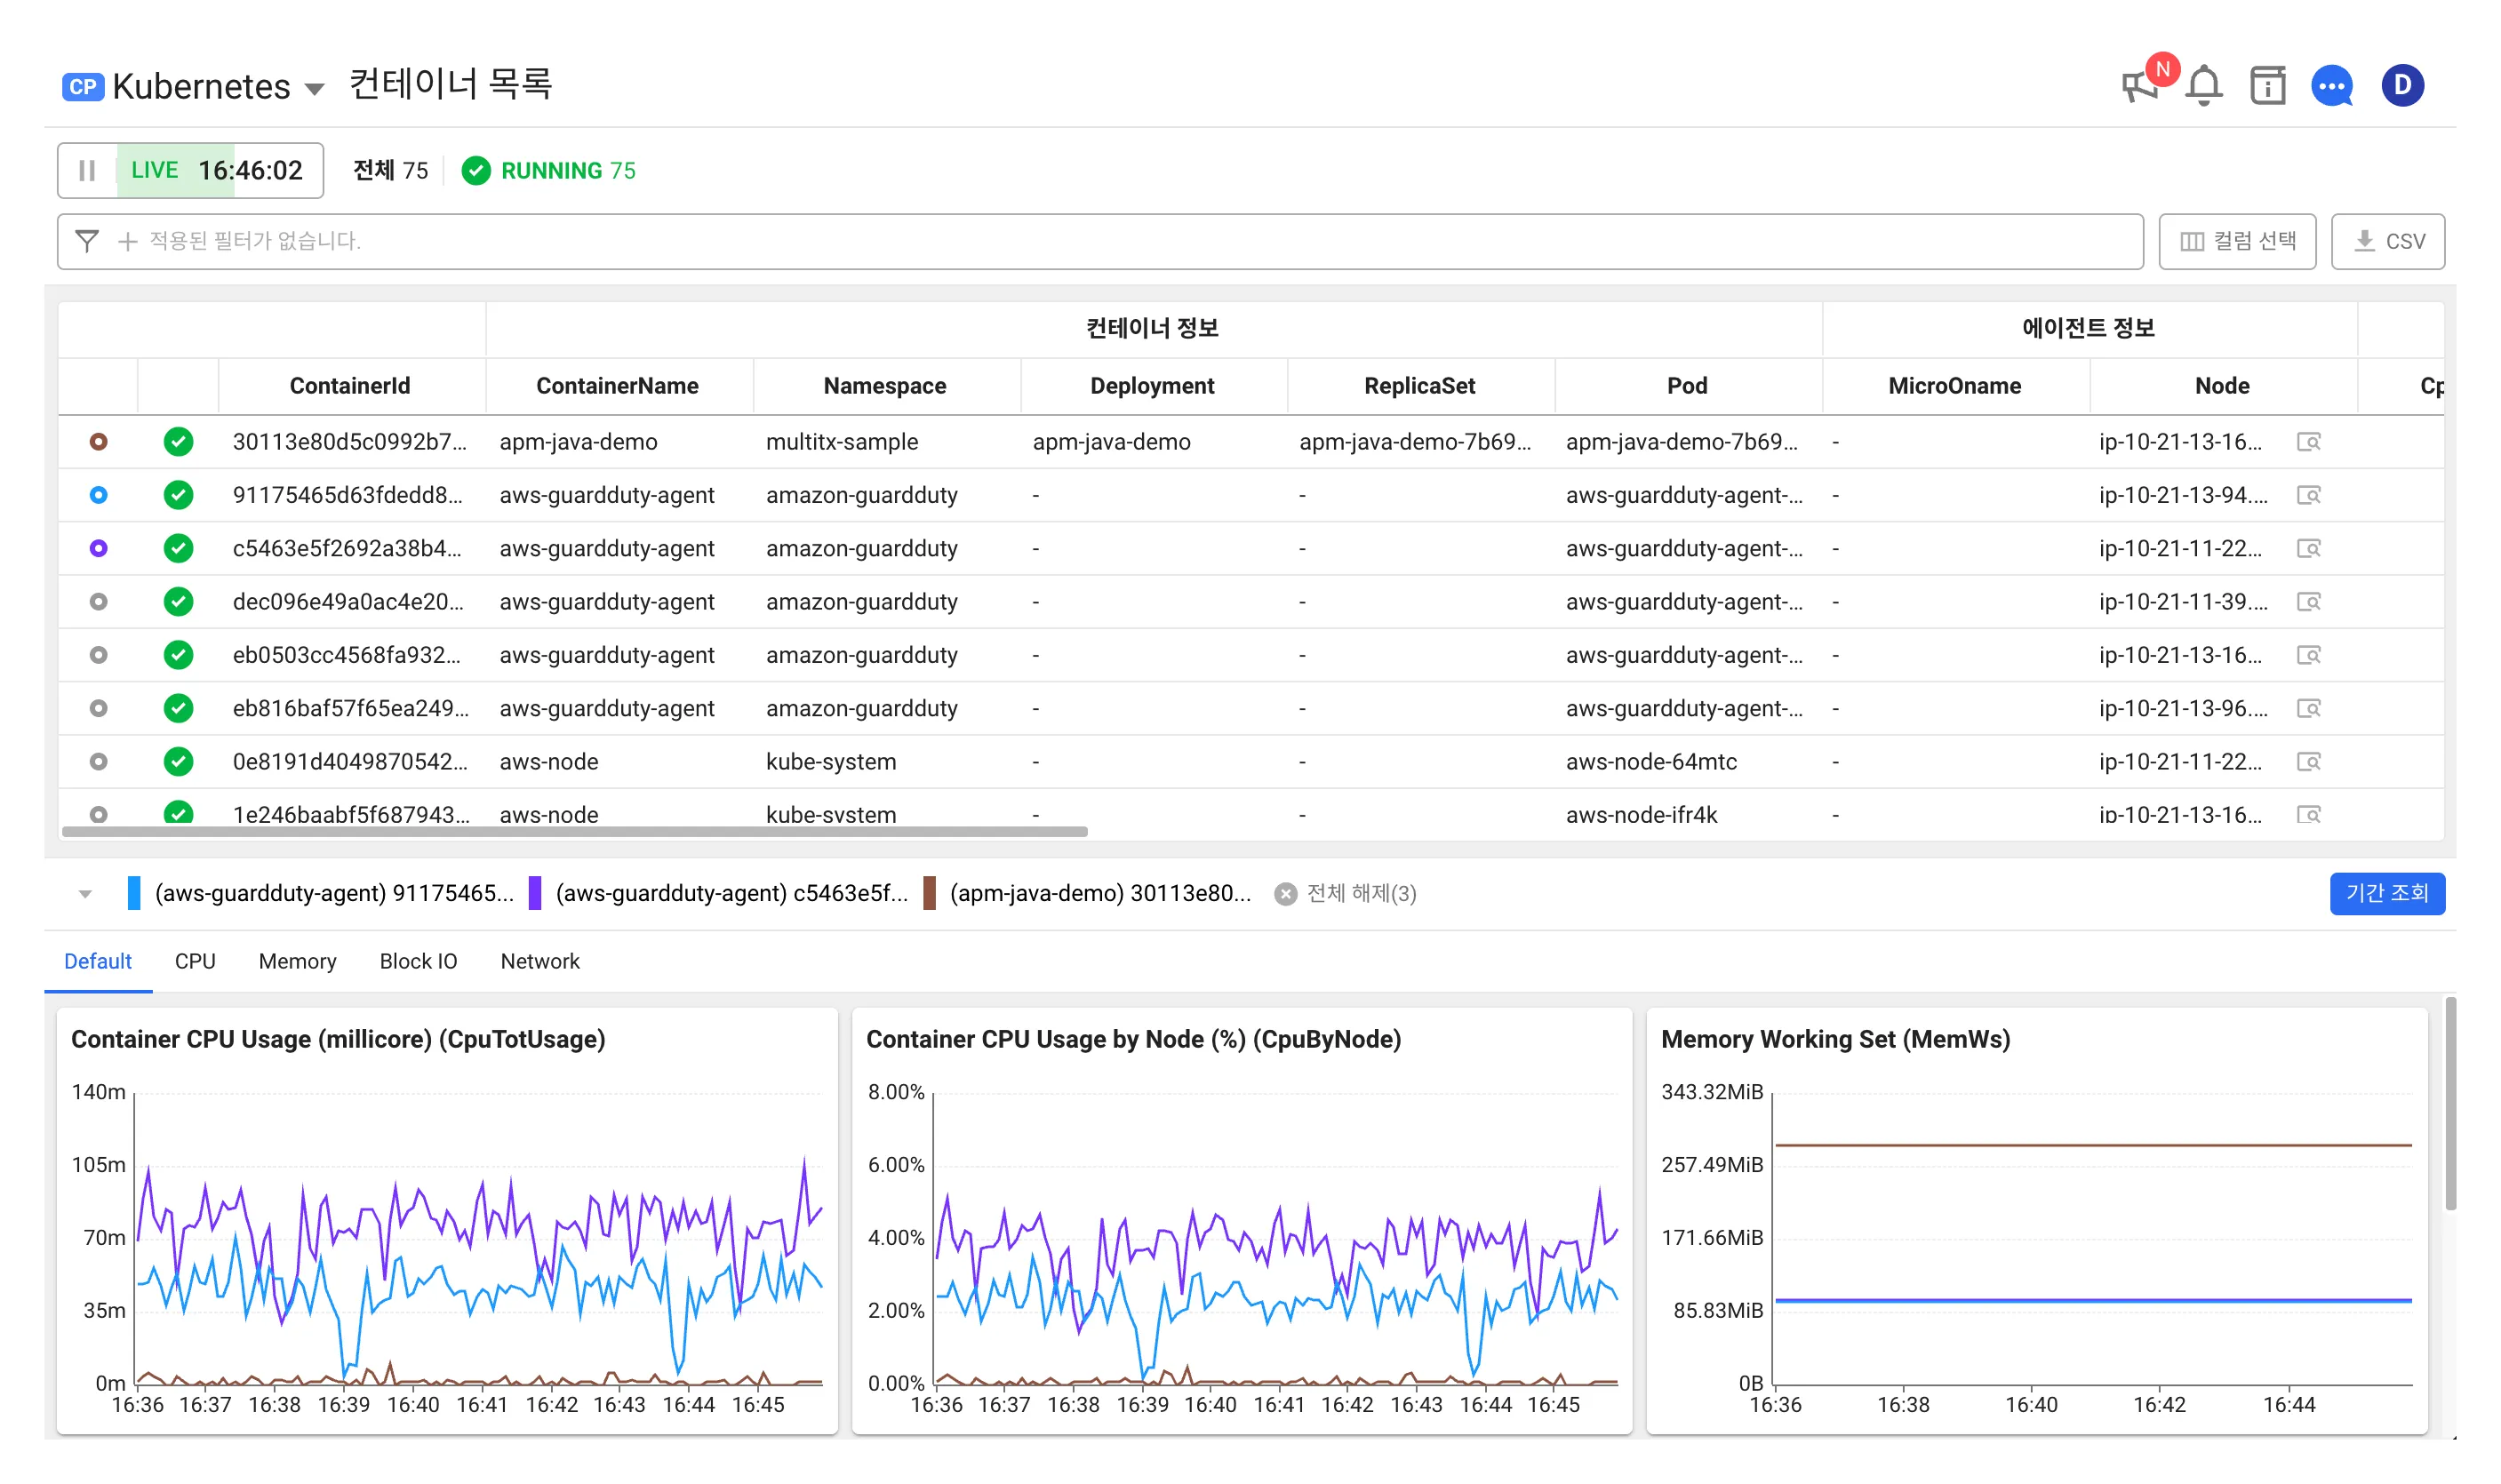Deselect the 91175465d63fdedd8 container radio

click(98, 495)
